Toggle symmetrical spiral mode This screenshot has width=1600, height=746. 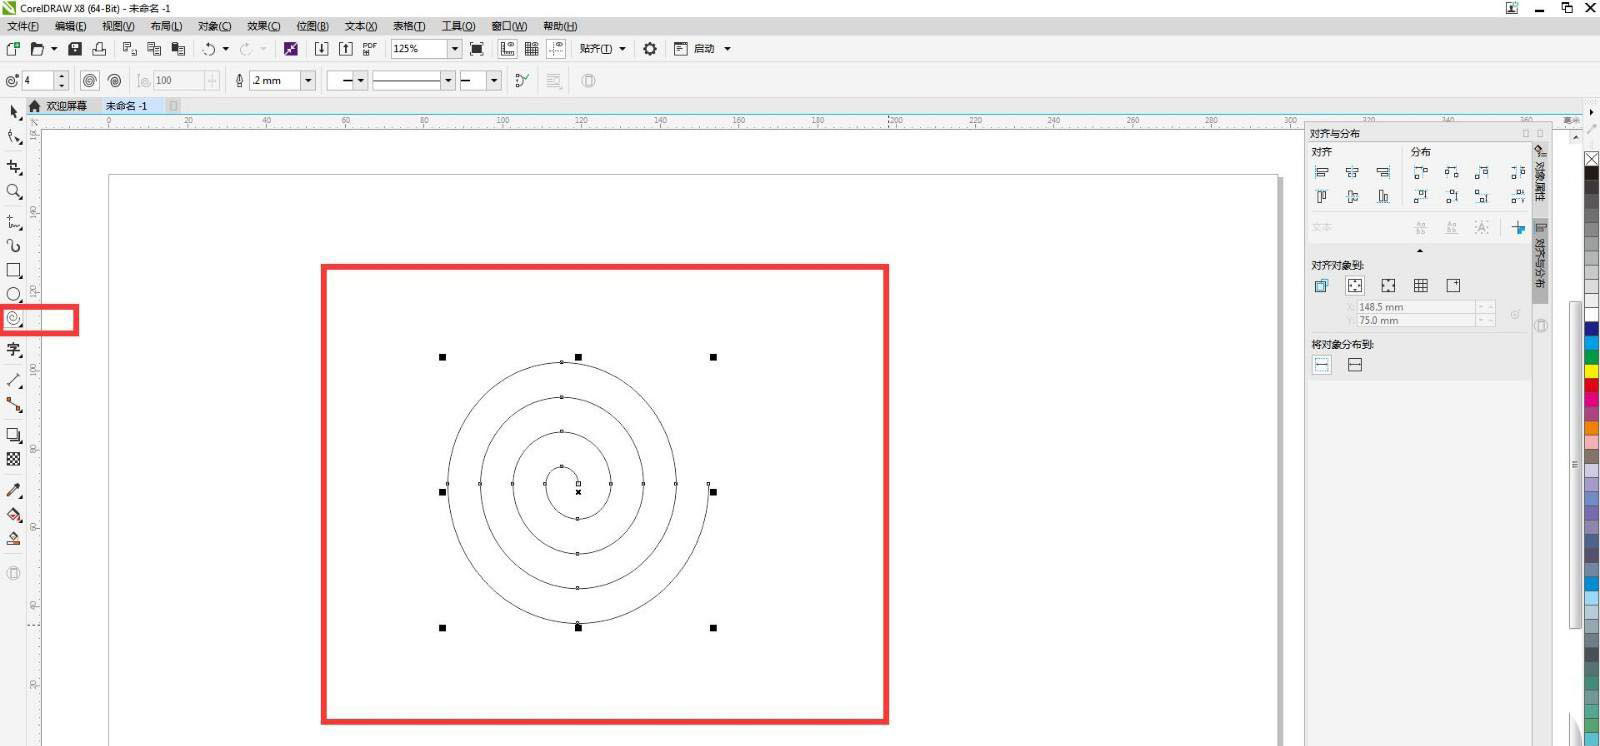(x=89, y=80)
